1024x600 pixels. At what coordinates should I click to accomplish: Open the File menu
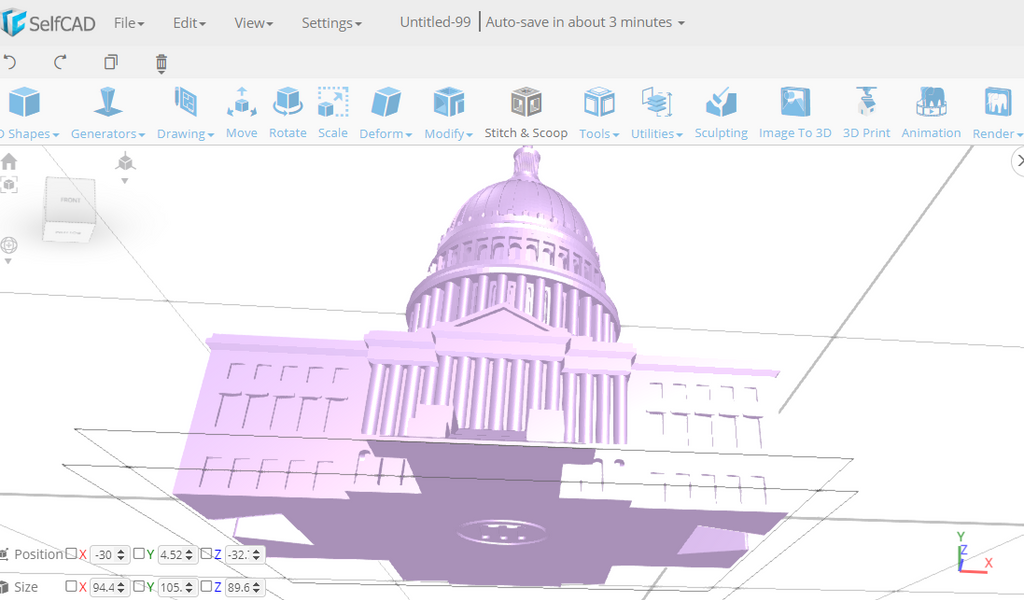[x=129, y=23]
